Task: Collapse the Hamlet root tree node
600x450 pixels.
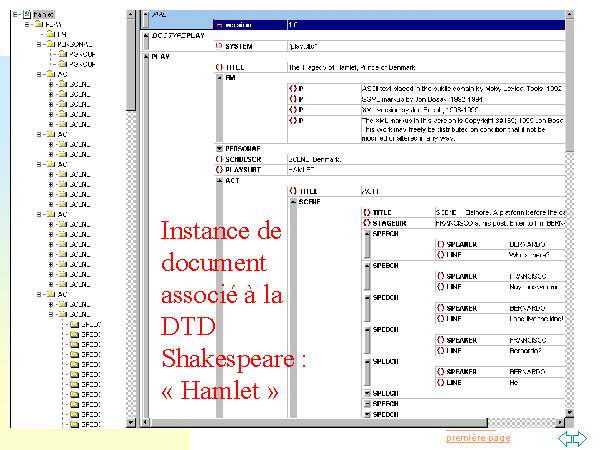Action: [13, 16]
